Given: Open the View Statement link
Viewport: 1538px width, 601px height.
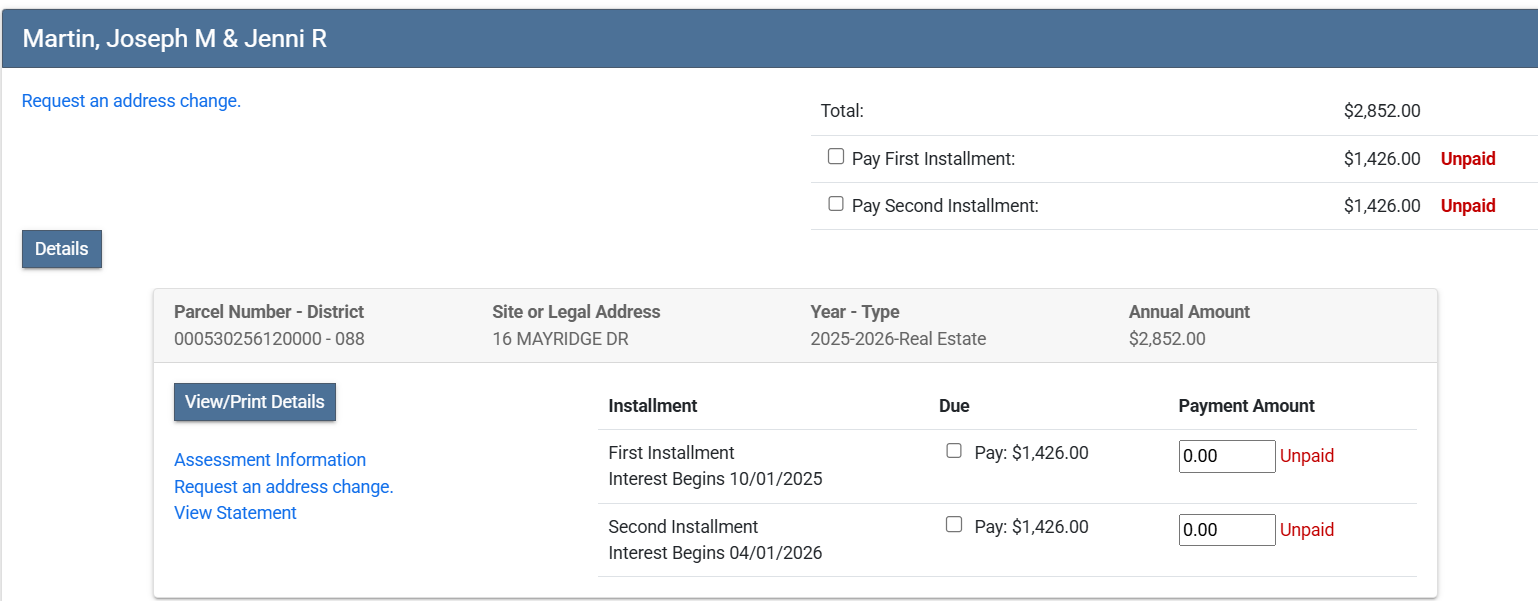Looking at the screenshot, I should (x=235, y=513).
